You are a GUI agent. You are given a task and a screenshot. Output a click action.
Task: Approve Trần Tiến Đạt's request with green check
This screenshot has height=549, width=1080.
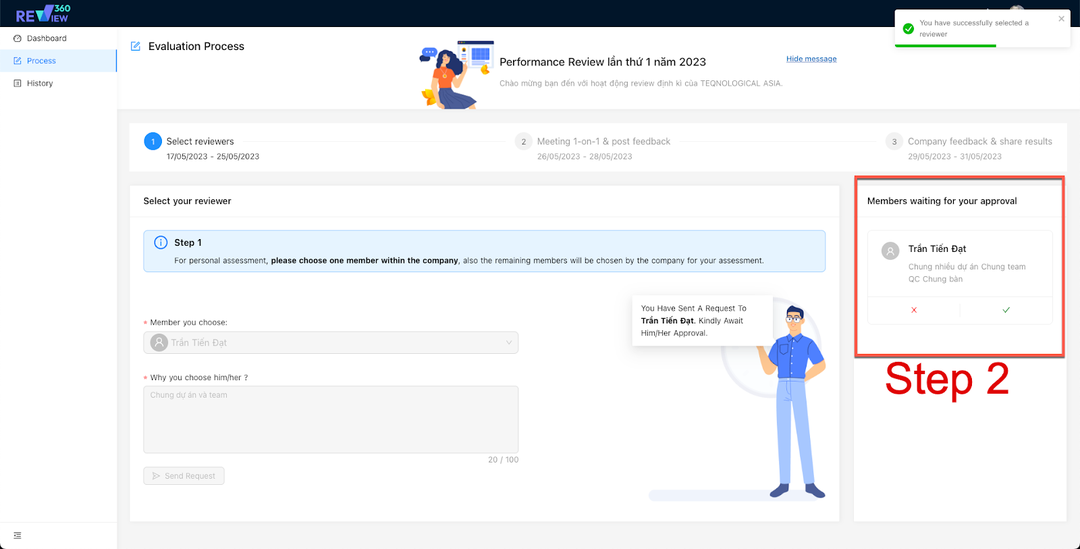point(1006,311)
